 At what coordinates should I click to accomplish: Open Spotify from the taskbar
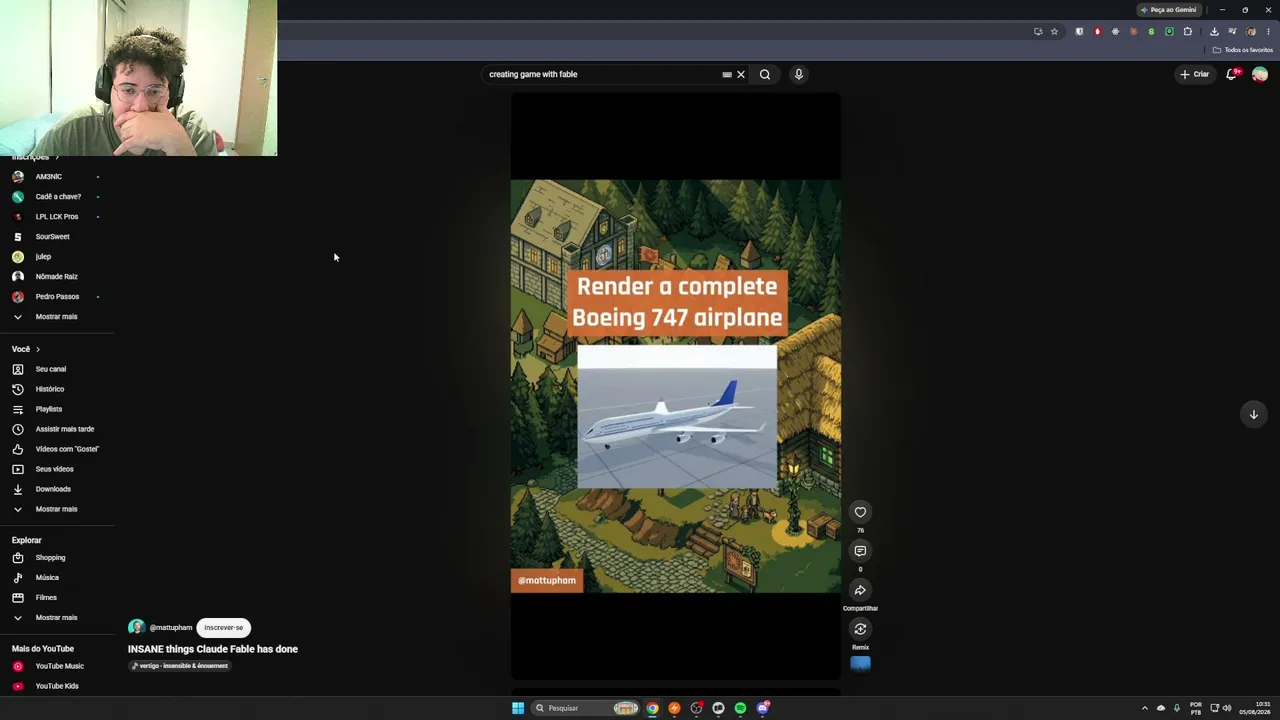click(740, 708)
